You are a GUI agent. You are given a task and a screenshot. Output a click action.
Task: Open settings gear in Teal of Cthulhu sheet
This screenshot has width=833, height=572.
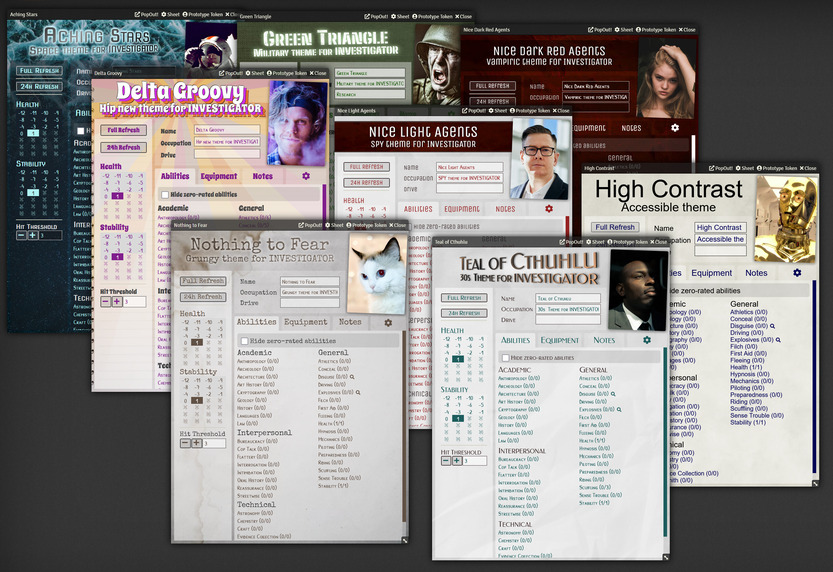[647, 340]
